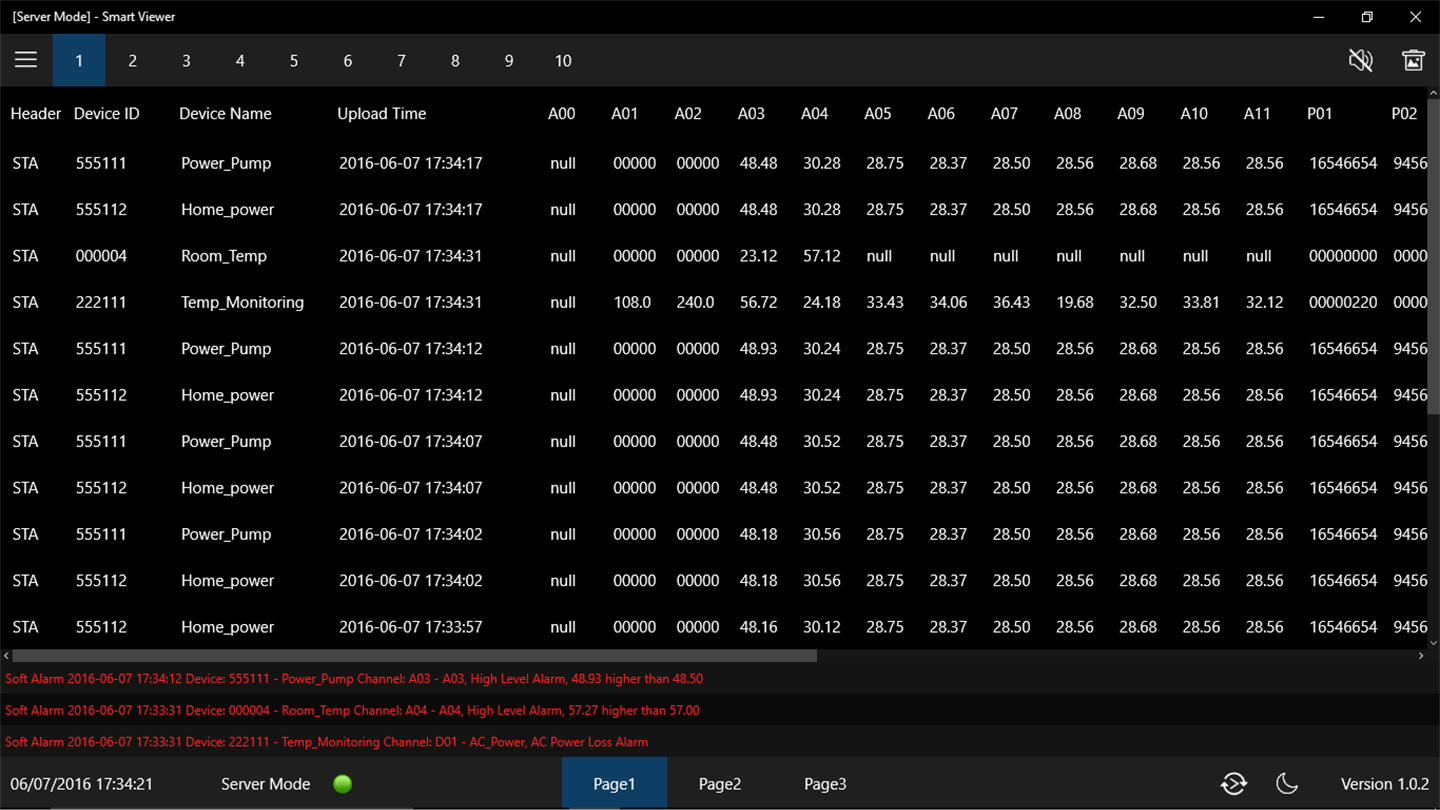Click the 108.0 value in A01
The image size is (1440, 810).
[632, 302]
